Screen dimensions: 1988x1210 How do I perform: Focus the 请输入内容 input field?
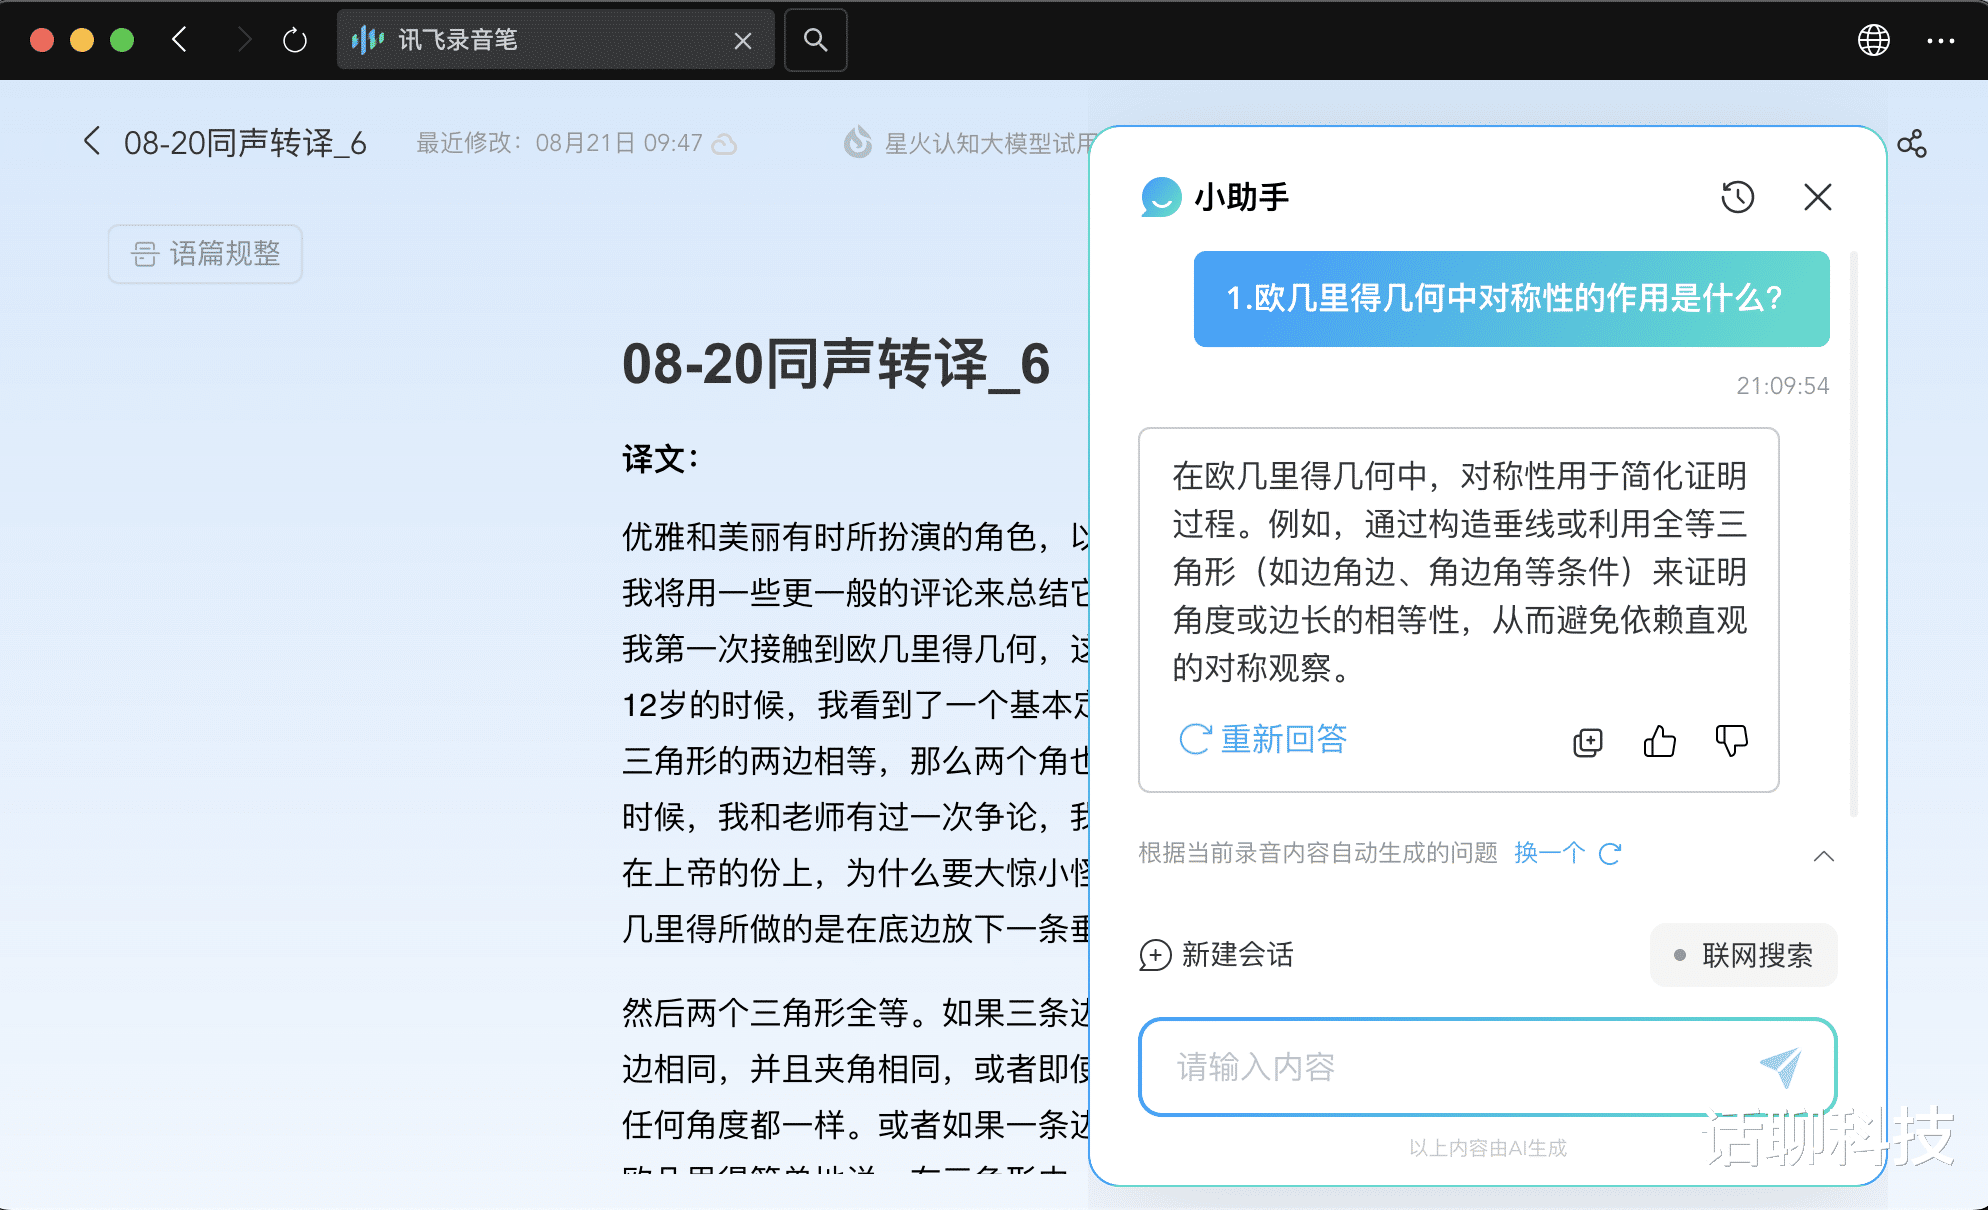[1440, 1067]
